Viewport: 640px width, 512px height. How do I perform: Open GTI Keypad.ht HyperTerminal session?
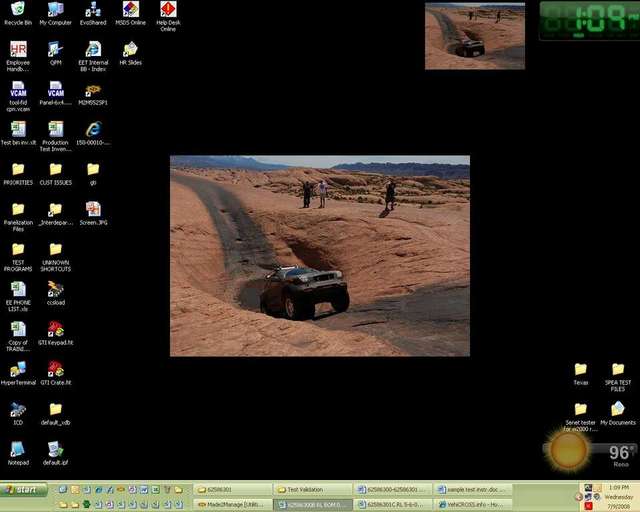pyautogui.click(x=56, y=333)
